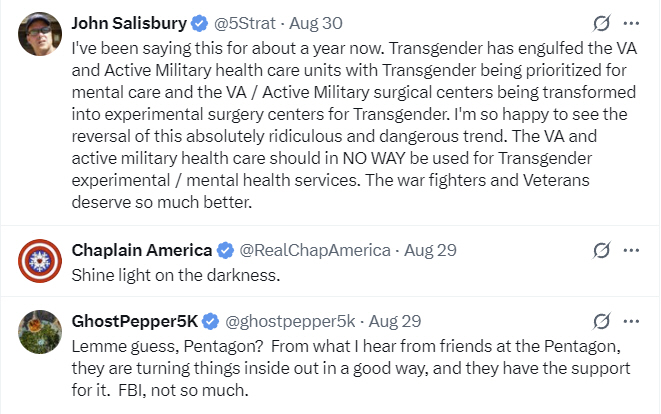Open GhostPepper5K's profile avatar
This screenshot has width=661, height=414.
pyautogui.click(x=40, y=332)
